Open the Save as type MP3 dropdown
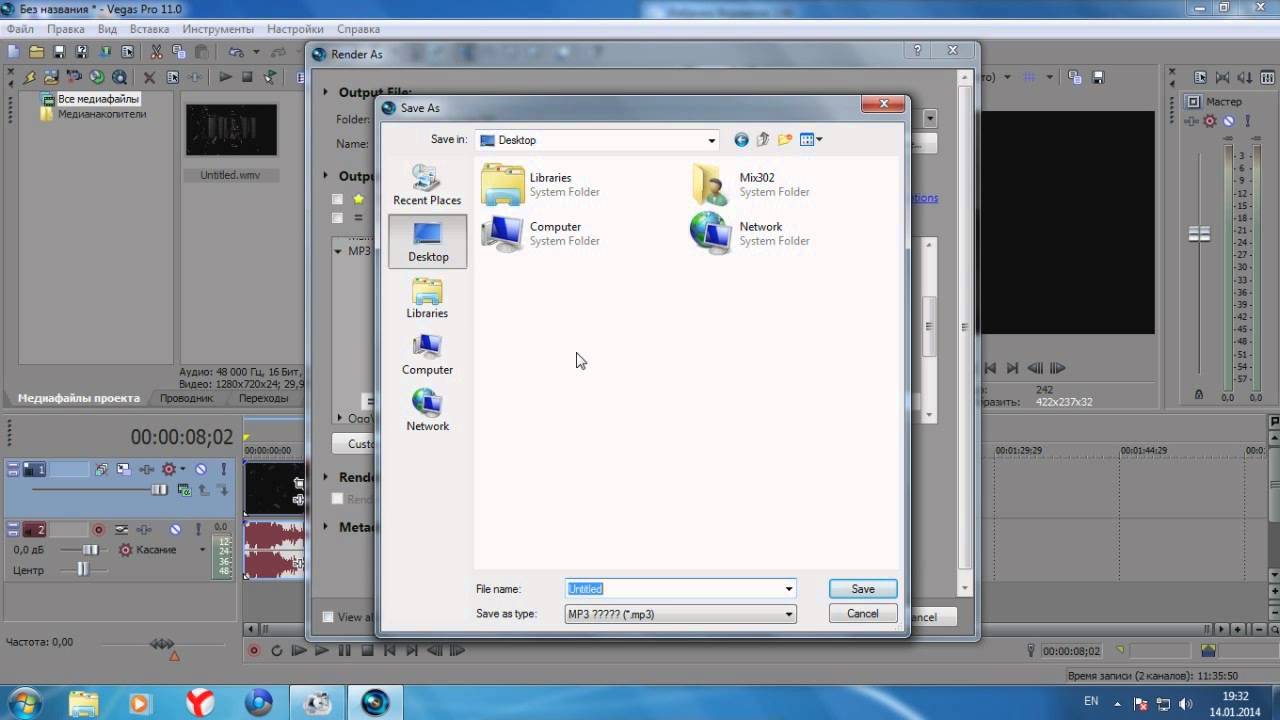Viewport: 1280px width, 720px height. click(789, 614)
